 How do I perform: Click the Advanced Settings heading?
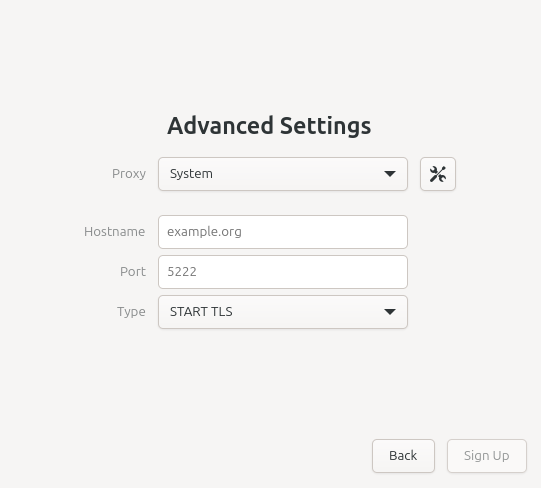tap(269, 126)
